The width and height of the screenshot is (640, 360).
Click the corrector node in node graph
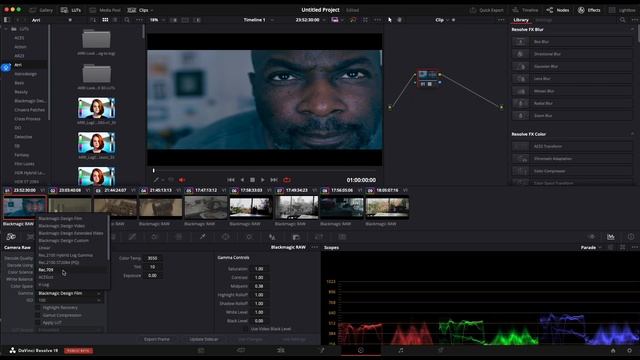427,78
